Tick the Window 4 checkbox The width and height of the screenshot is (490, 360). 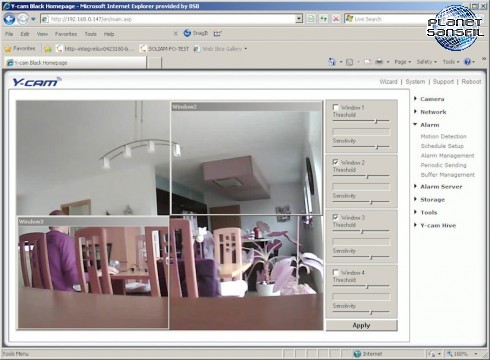click(336, 272)
